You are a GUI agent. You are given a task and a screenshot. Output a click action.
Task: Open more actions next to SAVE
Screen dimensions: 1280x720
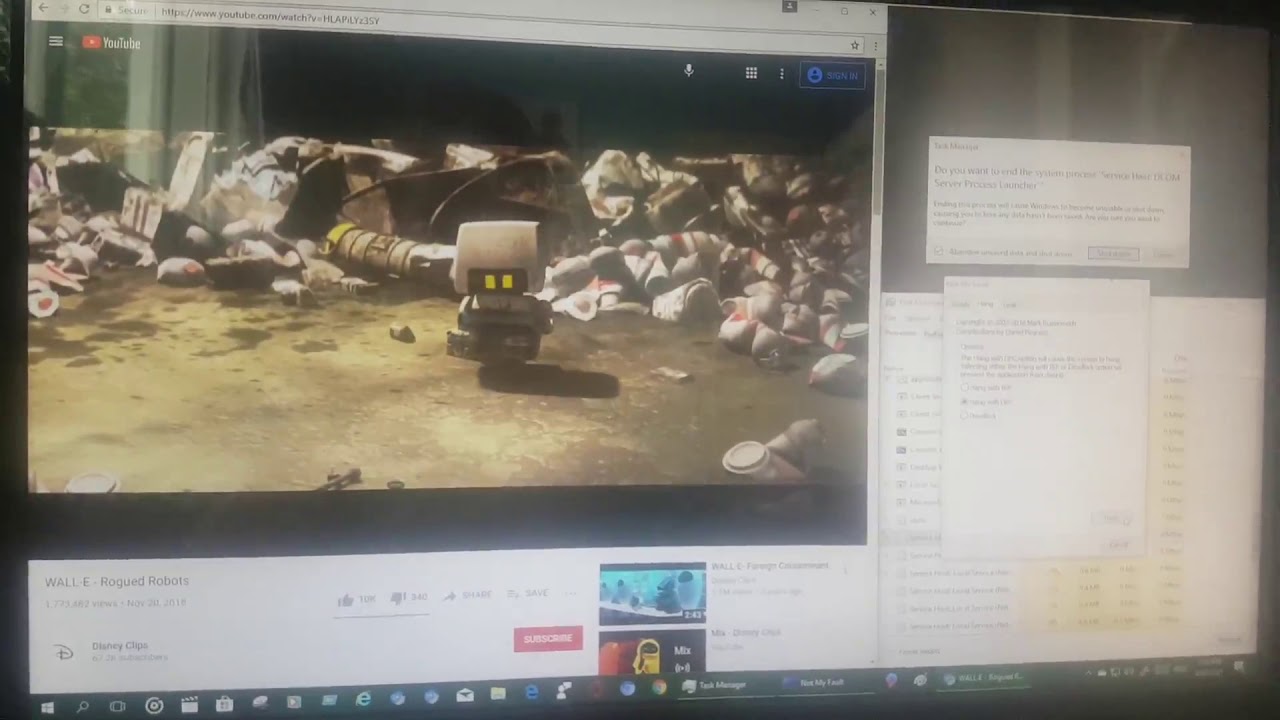pos(571,593)
